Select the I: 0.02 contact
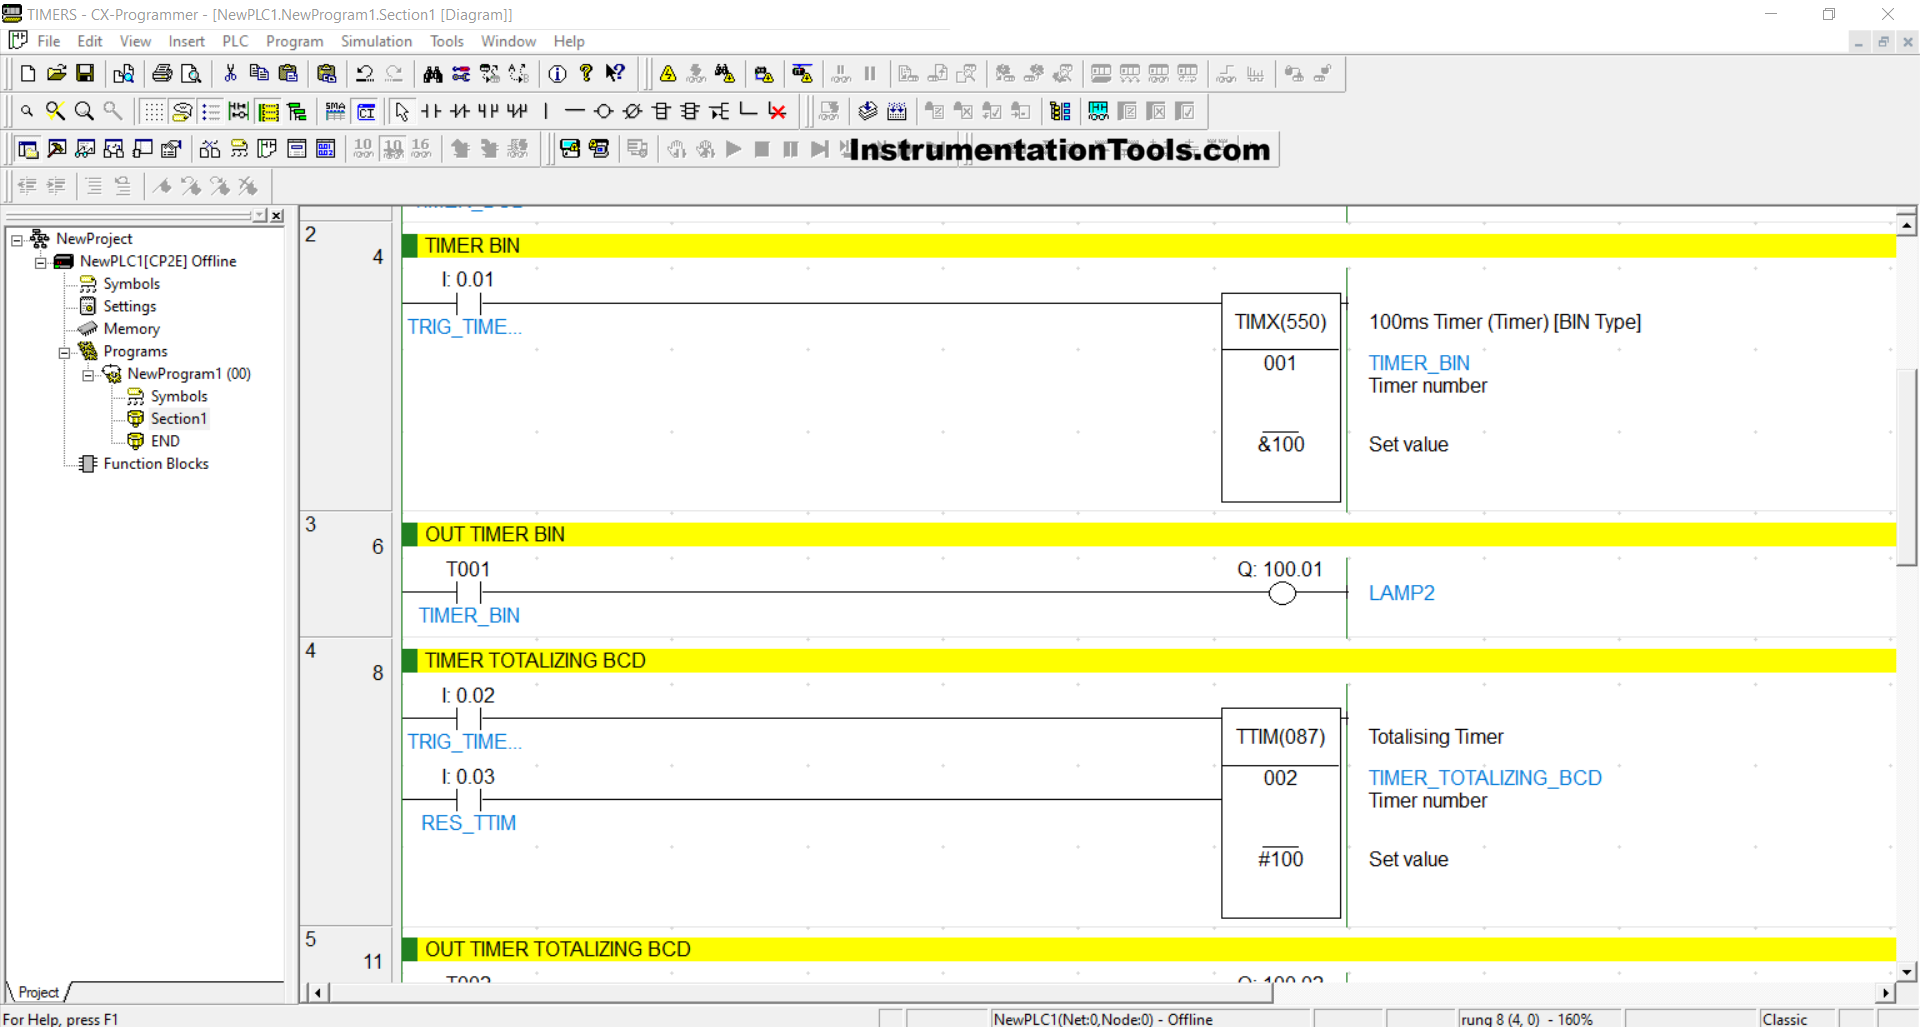Viewport: 1920px width, 1027px height. (468, 718)
